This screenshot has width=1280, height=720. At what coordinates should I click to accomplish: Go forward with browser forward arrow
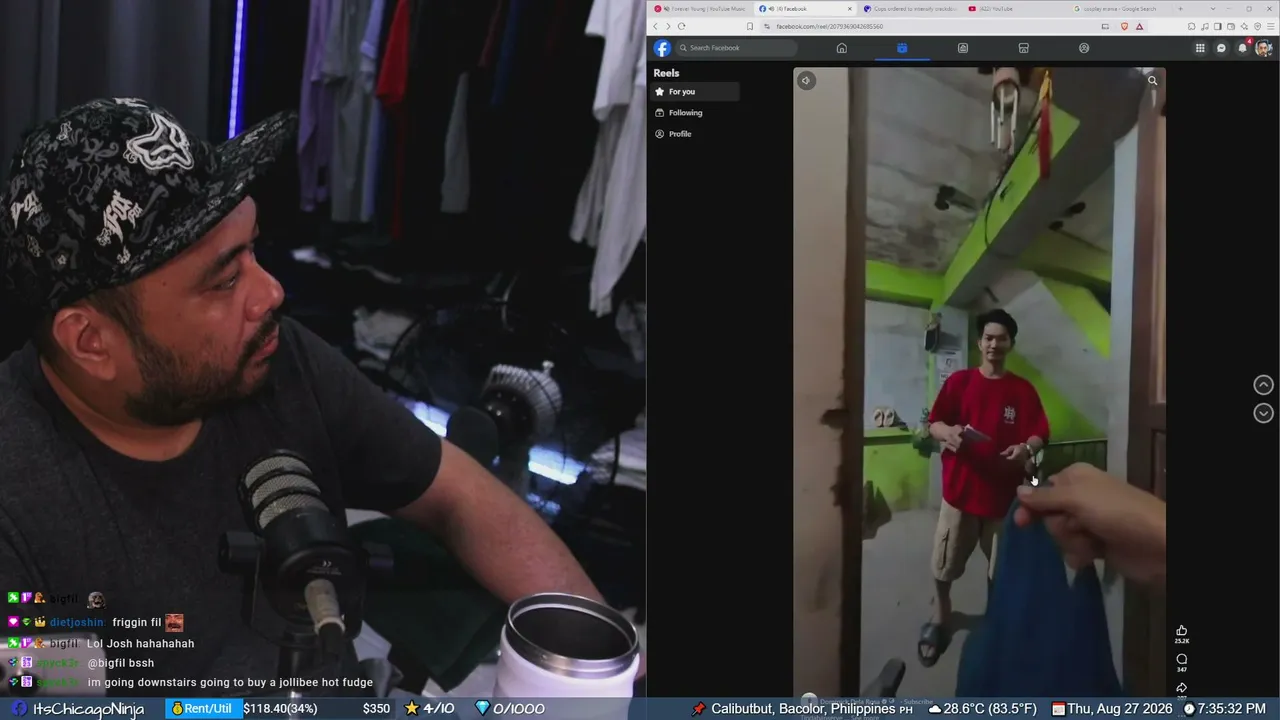(668, 26)
